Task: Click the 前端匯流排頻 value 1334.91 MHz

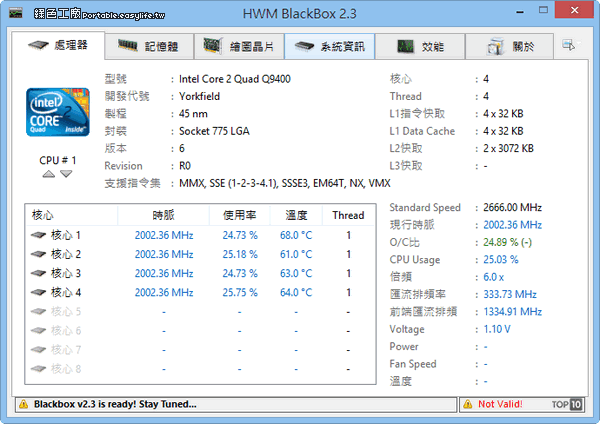Action: tap(512, 311)
